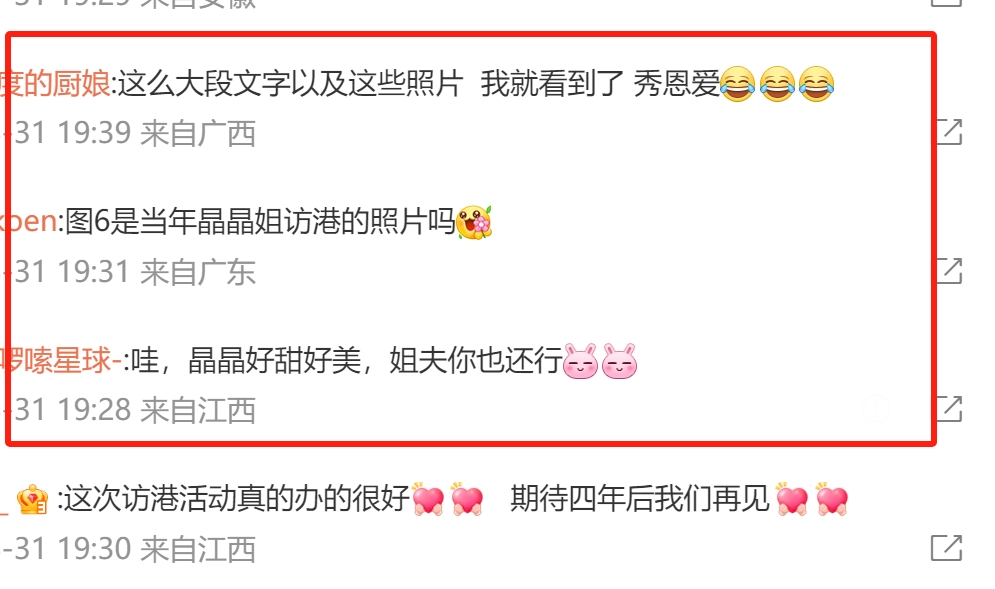
Task: Click the comment text 期待四年后我们再见
Action: pyautogui.click(x=640, y=499)
